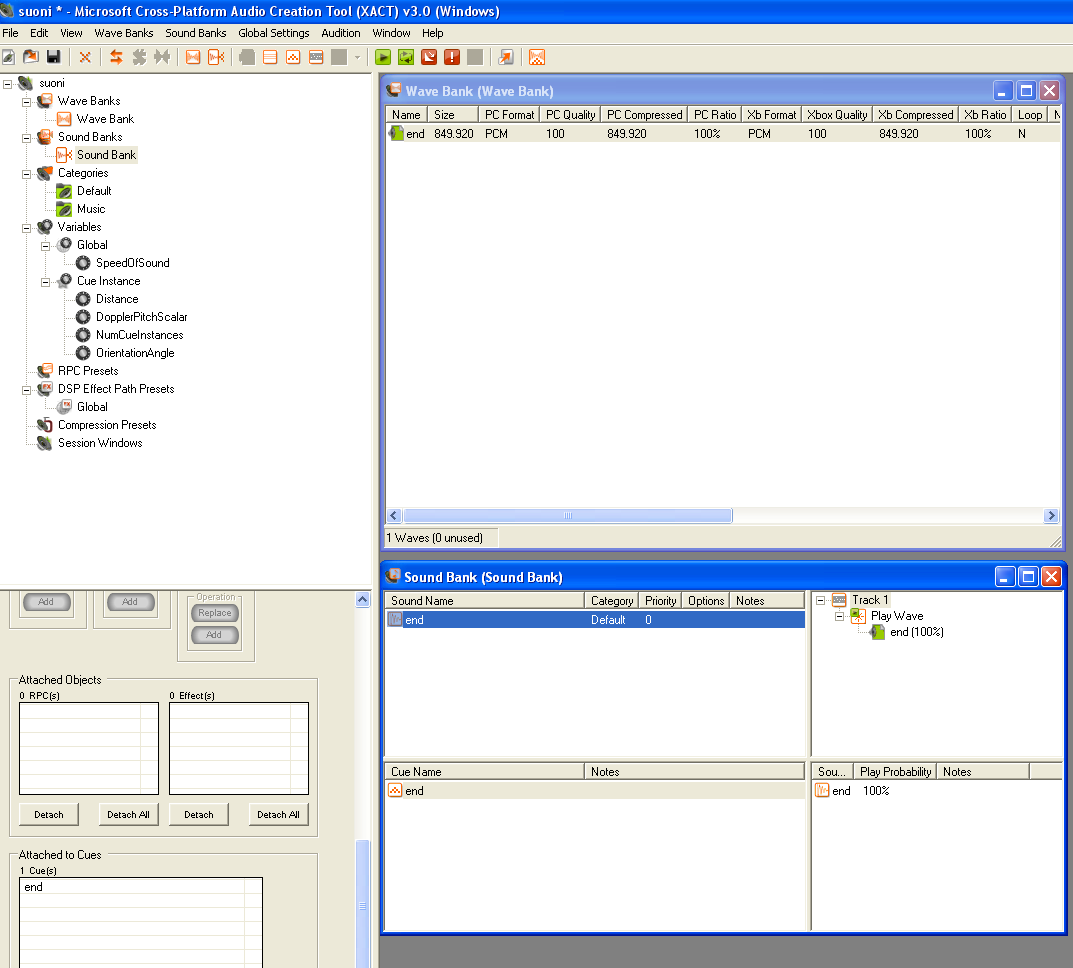Screen dimensions: 1073x968
Task: Open the Audition menu
Action: pyautogui.click(x=341, y=33)
